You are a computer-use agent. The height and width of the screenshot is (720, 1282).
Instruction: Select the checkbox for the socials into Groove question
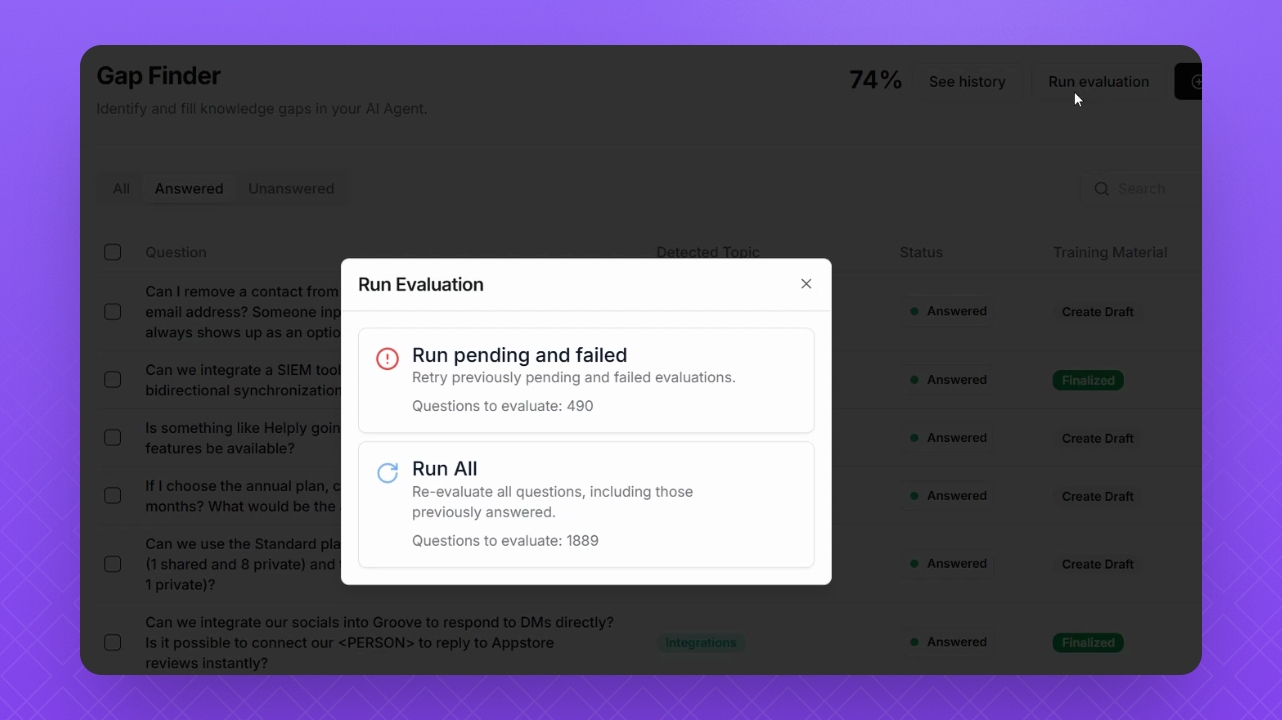113,642
